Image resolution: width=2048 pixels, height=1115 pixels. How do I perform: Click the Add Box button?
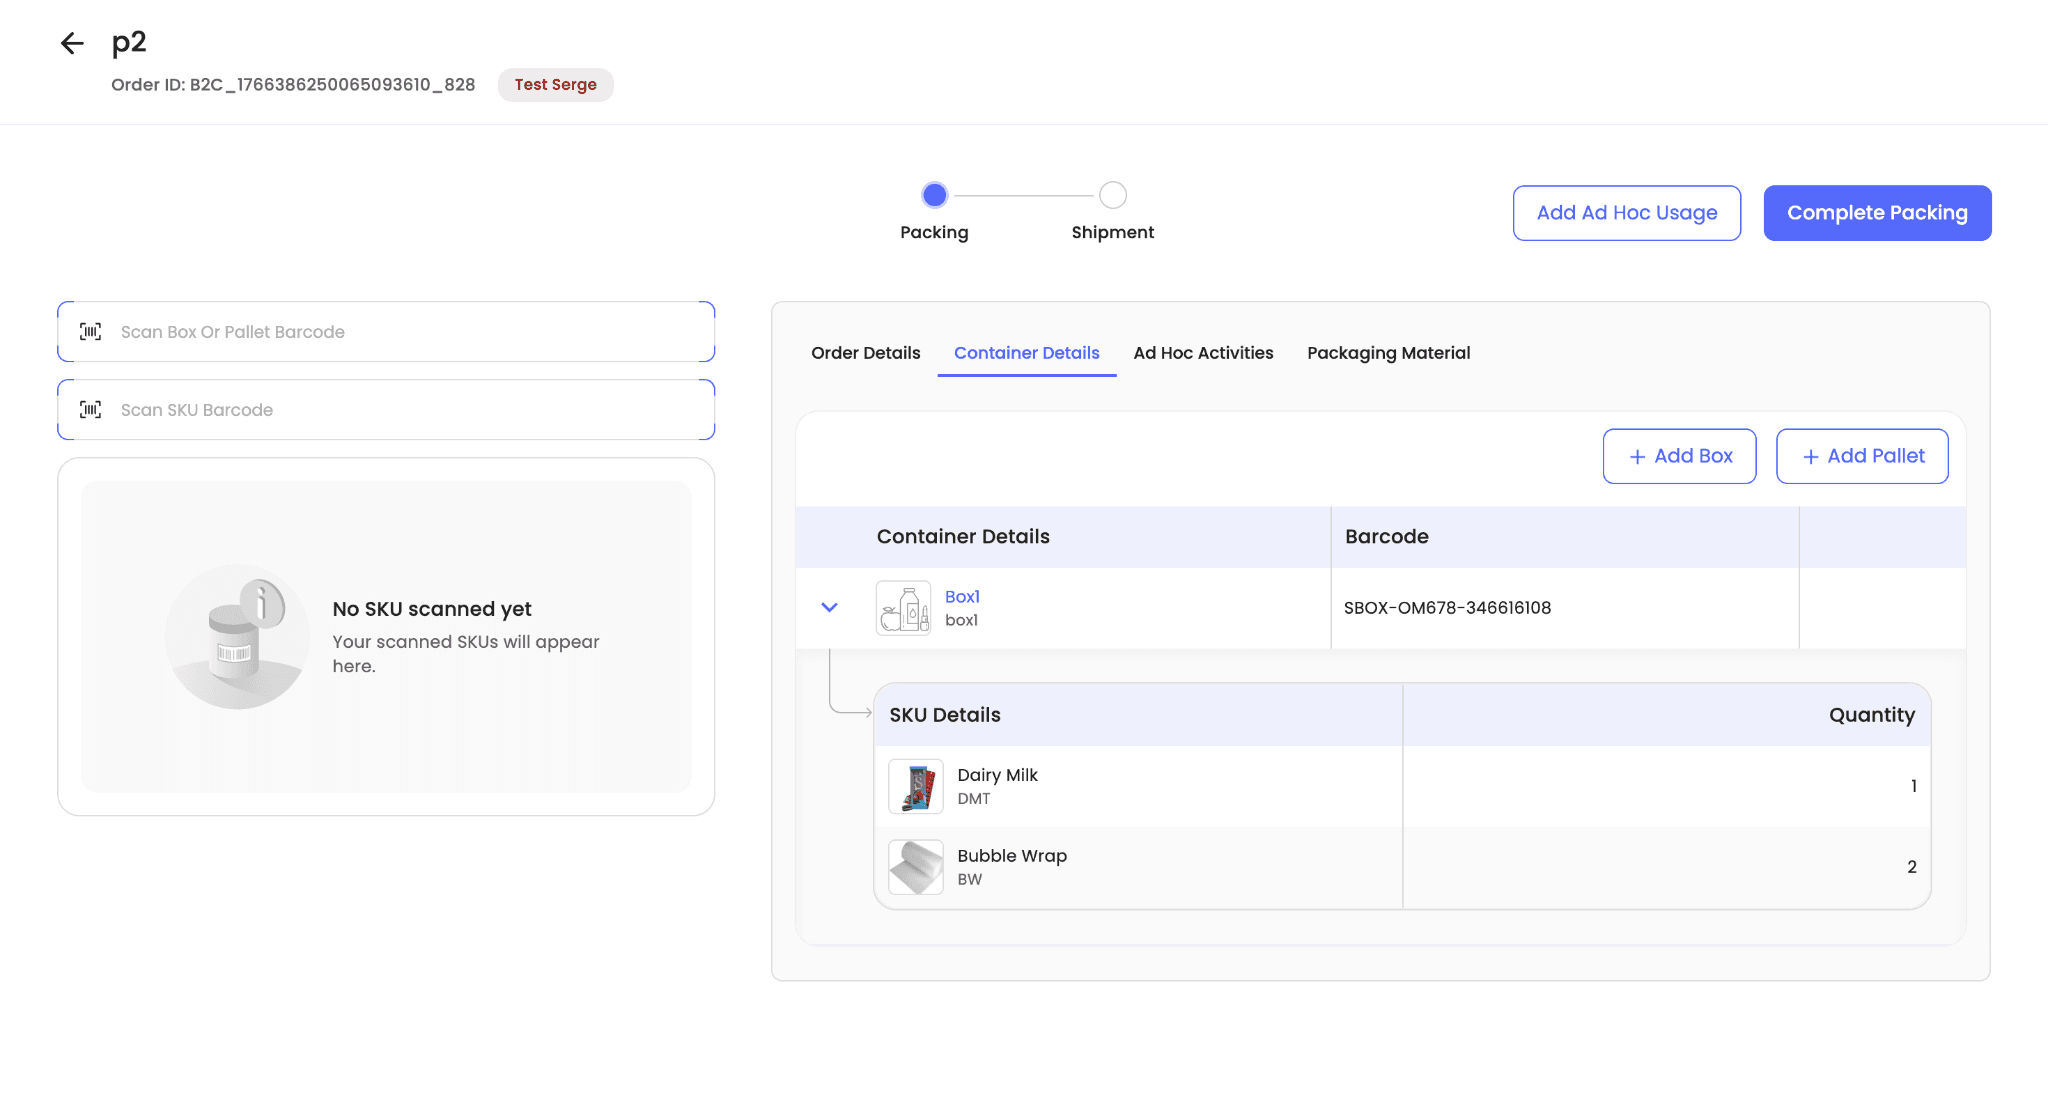pyautogui.click(x=1679, y=456)
